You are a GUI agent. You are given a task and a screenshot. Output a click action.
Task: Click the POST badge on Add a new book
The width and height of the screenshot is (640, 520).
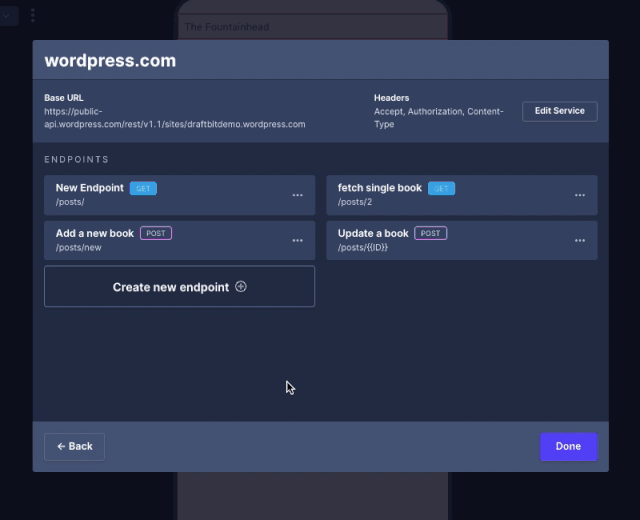tap(156, 233)
